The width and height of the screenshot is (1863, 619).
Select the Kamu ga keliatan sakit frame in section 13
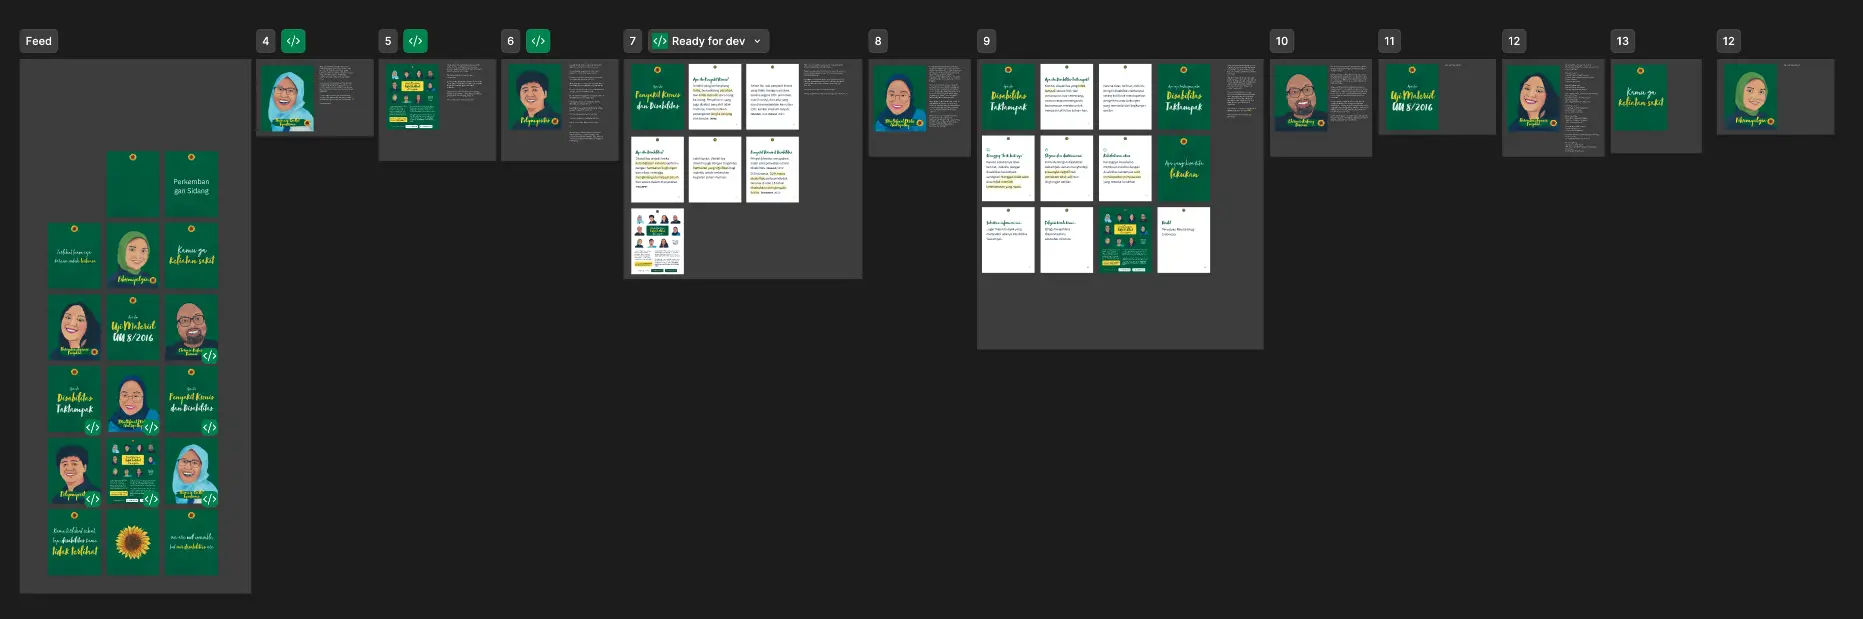tap(1640, 97)
